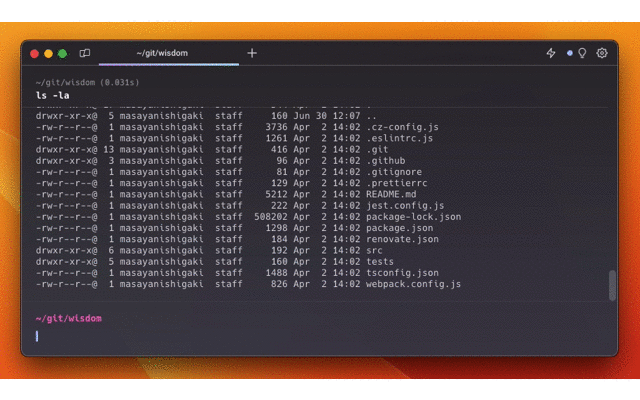This screenshot has height=400, width=640.
Task: Click README.md in the listing
Action: [391, 194]
